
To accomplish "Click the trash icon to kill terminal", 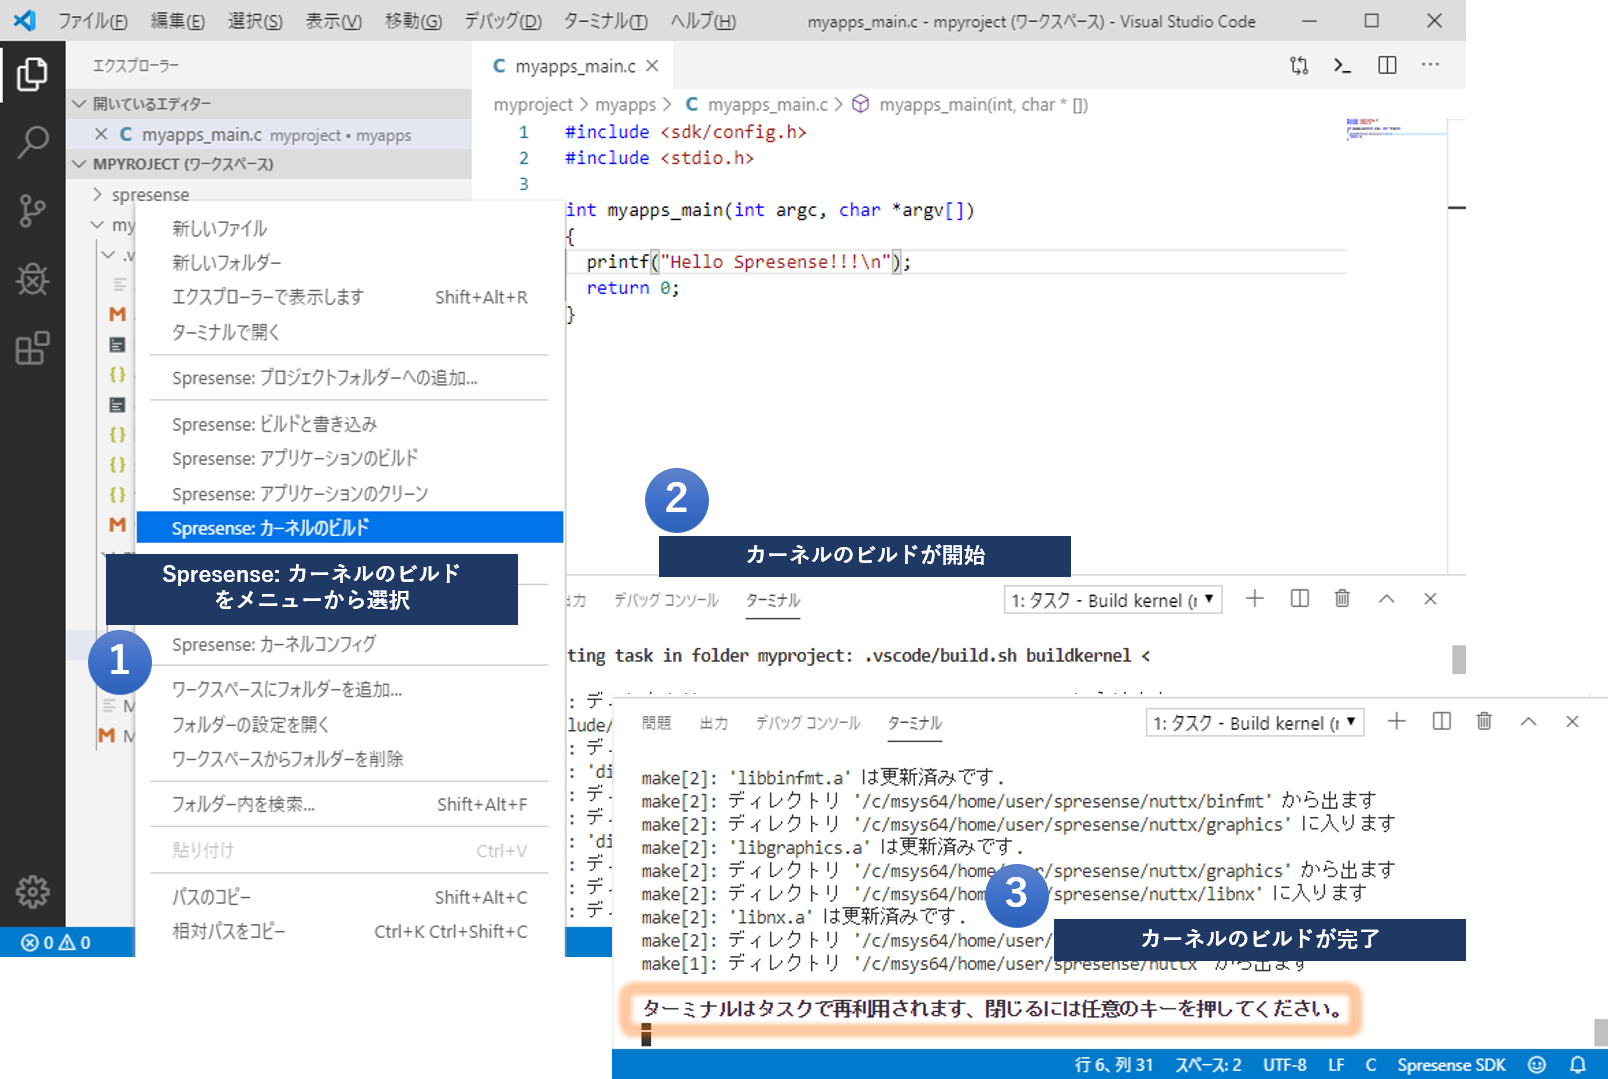I will (x=1484, y=721).
